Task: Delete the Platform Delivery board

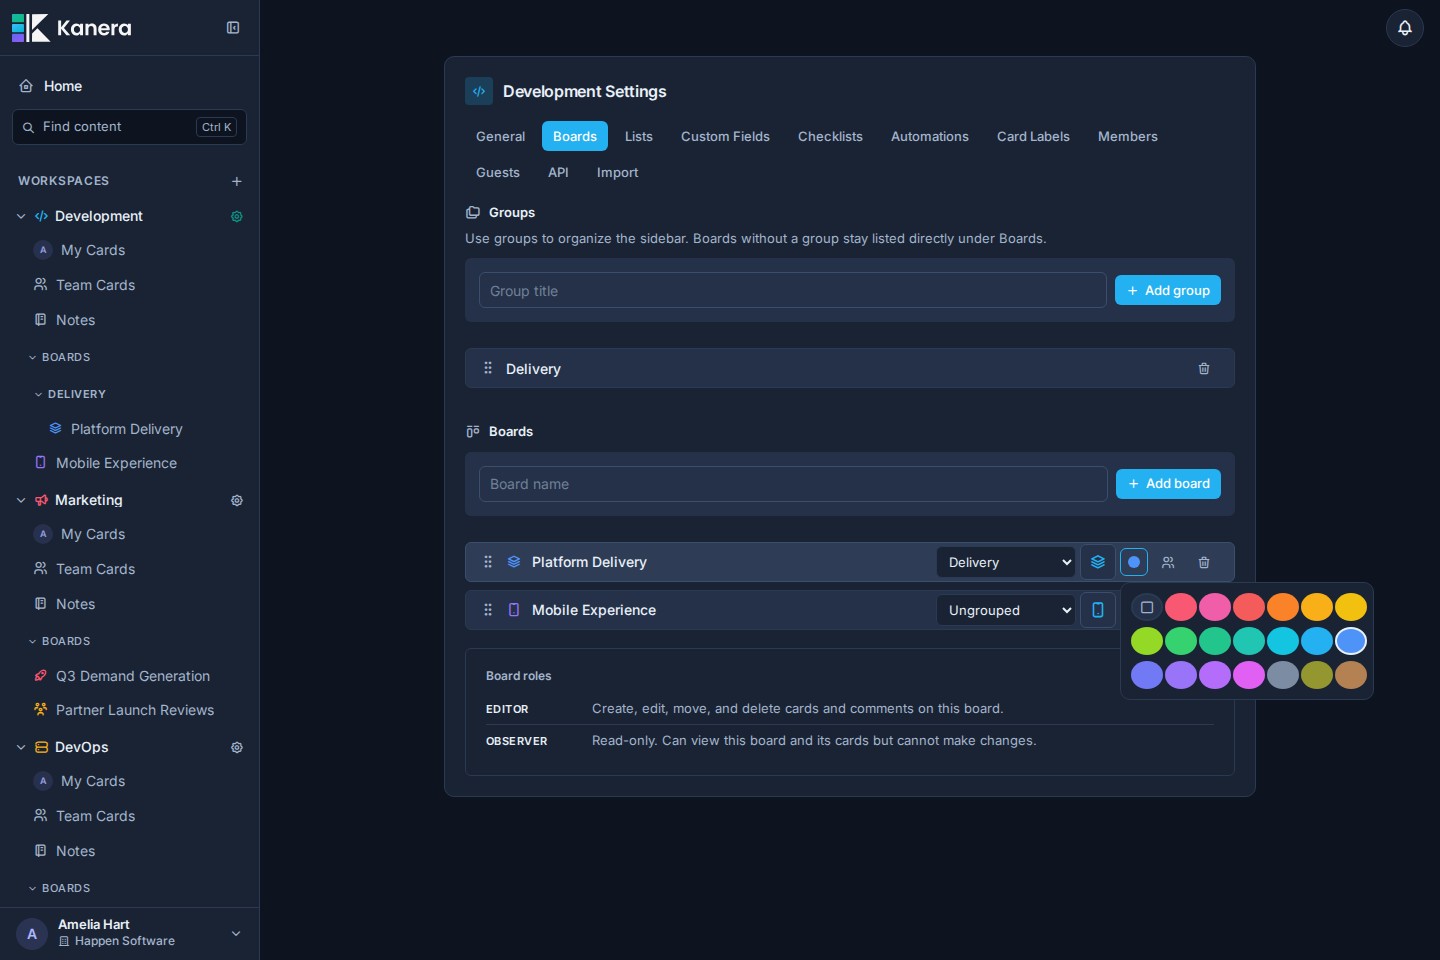Action: pos(1204,562)
